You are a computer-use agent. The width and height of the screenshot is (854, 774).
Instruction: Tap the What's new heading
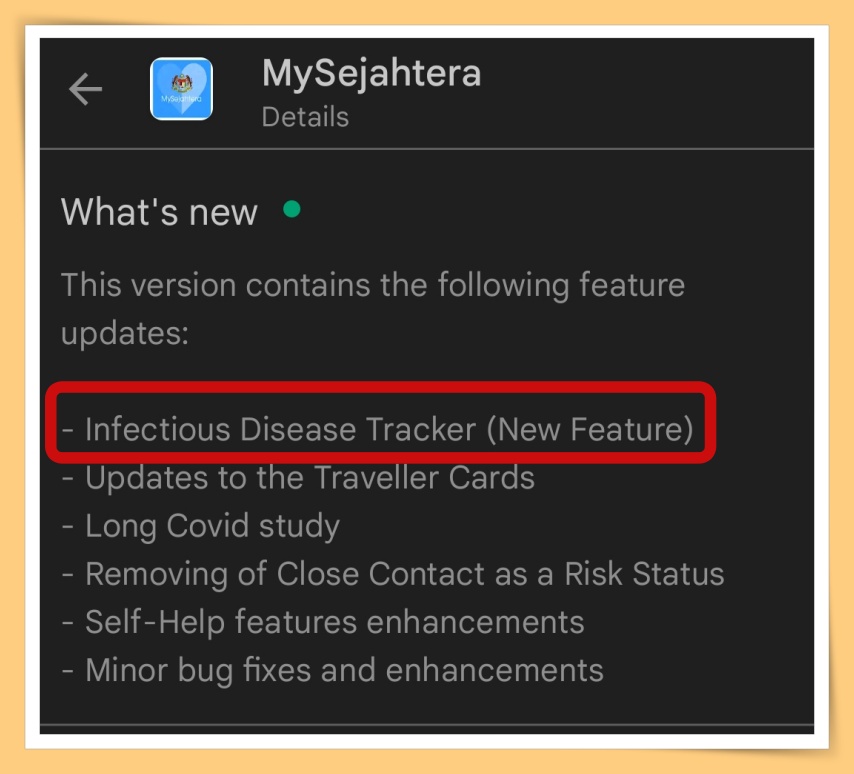tap(159, 212)
